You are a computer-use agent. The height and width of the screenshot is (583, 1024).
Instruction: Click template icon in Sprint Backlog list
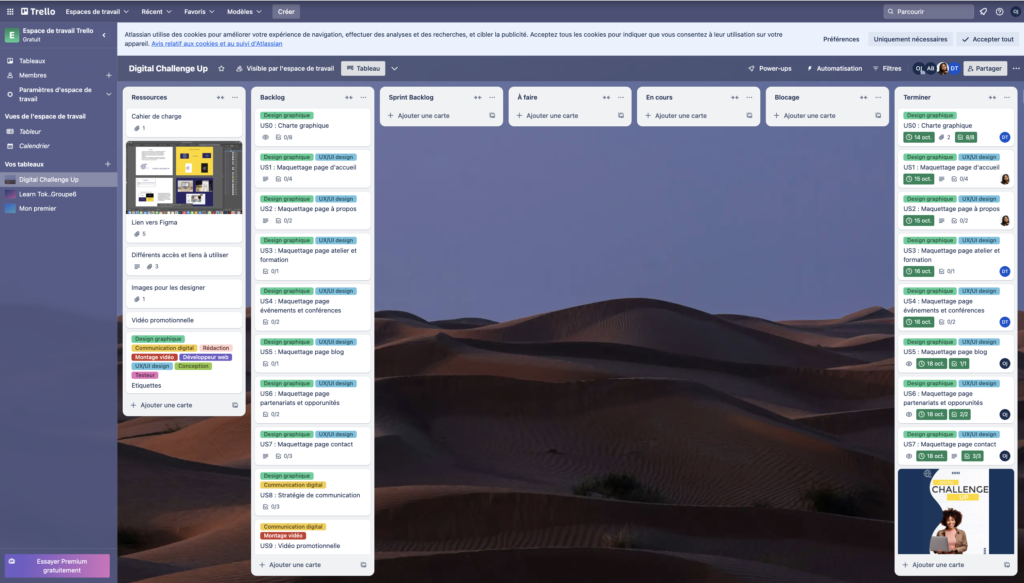point(492,116)
